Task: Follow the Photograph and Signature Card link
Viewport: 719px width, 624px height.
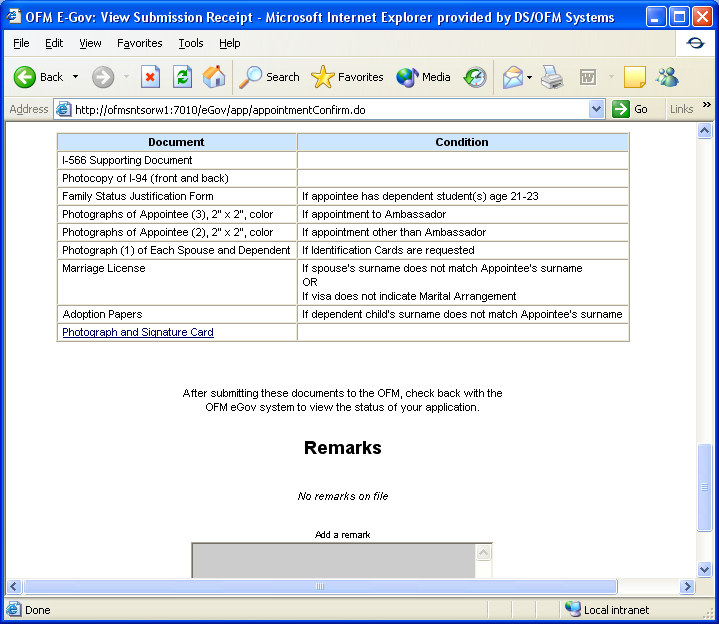Action: 137,332
